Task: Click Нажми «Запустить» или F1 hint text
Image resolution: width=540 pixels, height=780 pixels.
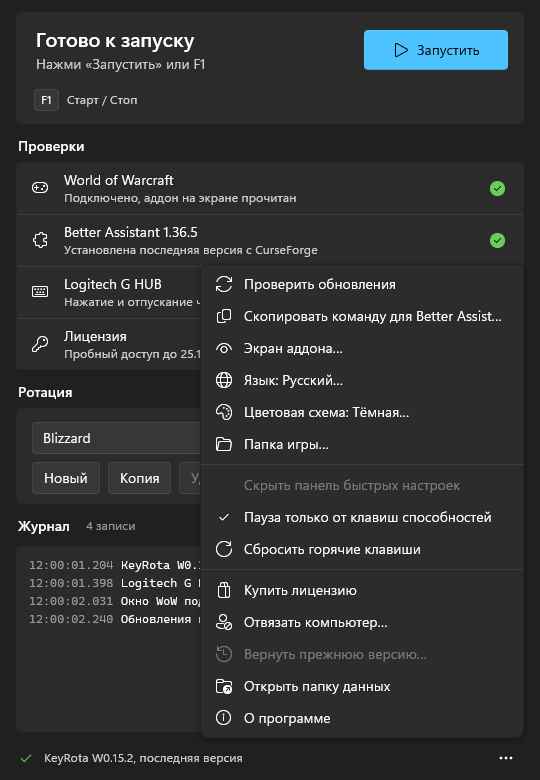Action: pyautogui.click(x=120, y=65)
